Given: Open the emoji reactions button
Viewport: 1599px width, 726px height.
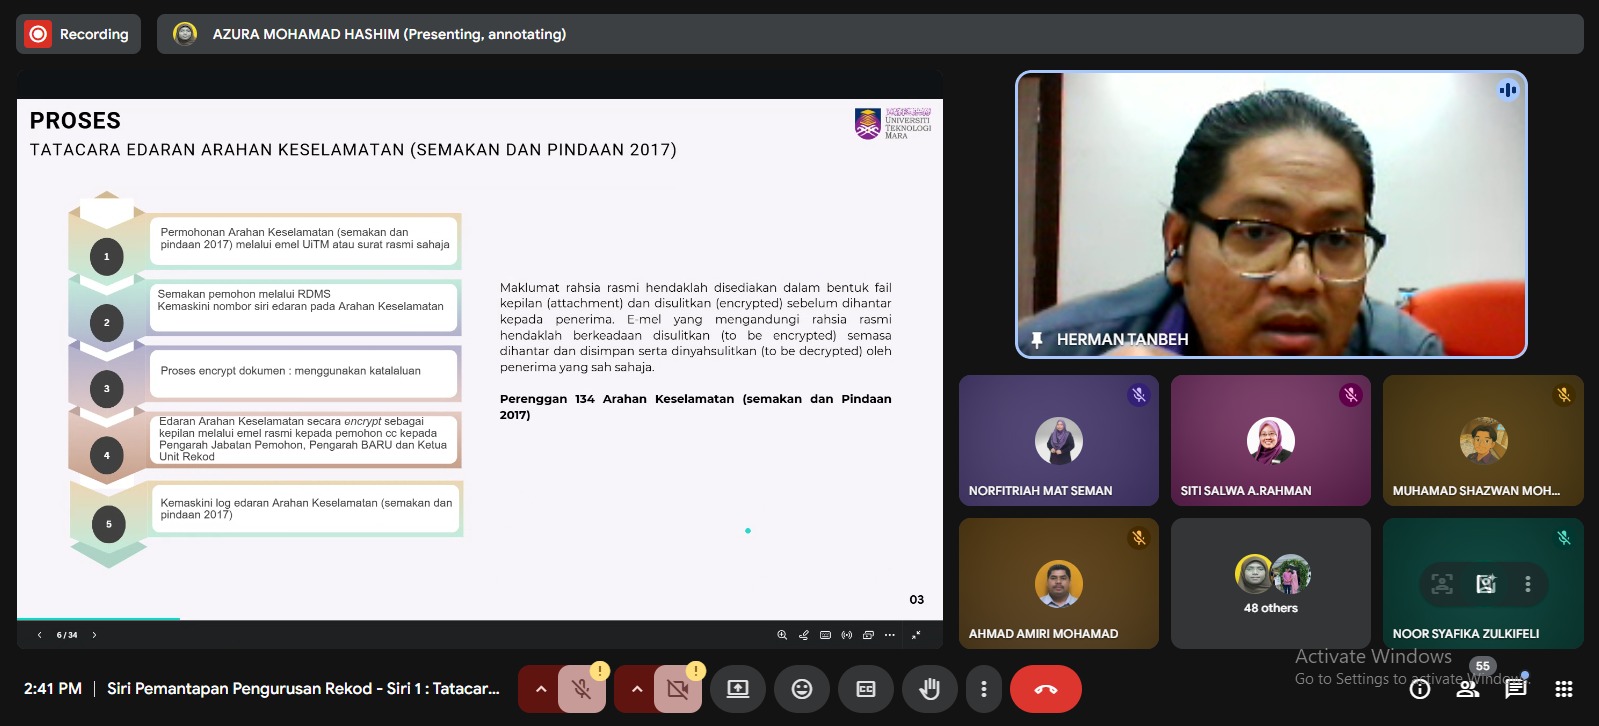Looking at the screenshot, I should point(802,689).
